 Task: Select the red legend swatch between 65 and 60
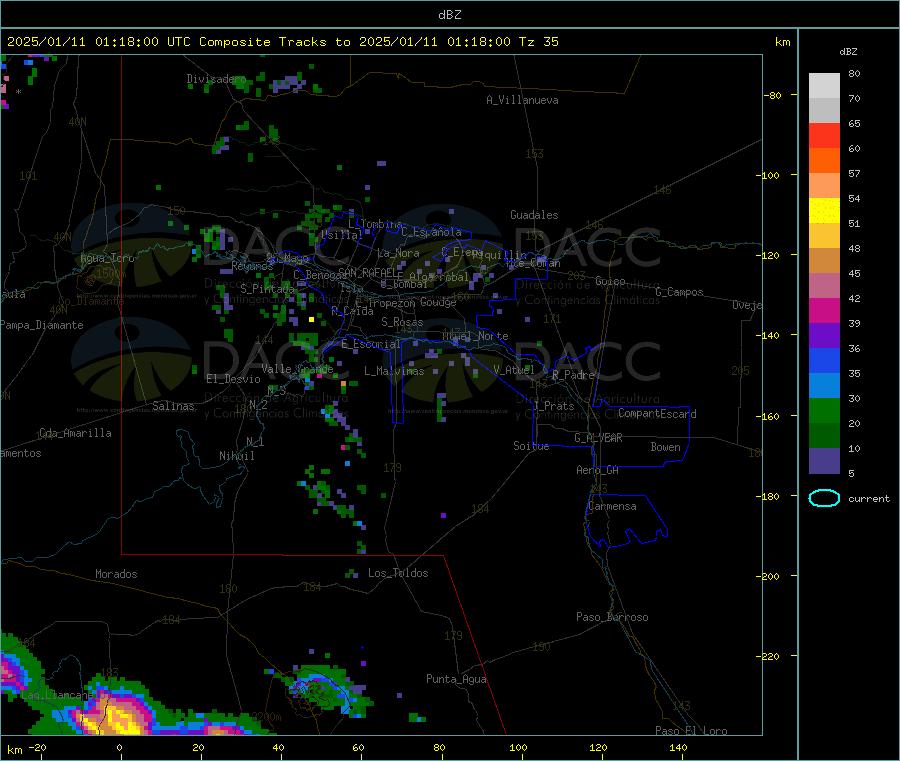coord(824,135)
